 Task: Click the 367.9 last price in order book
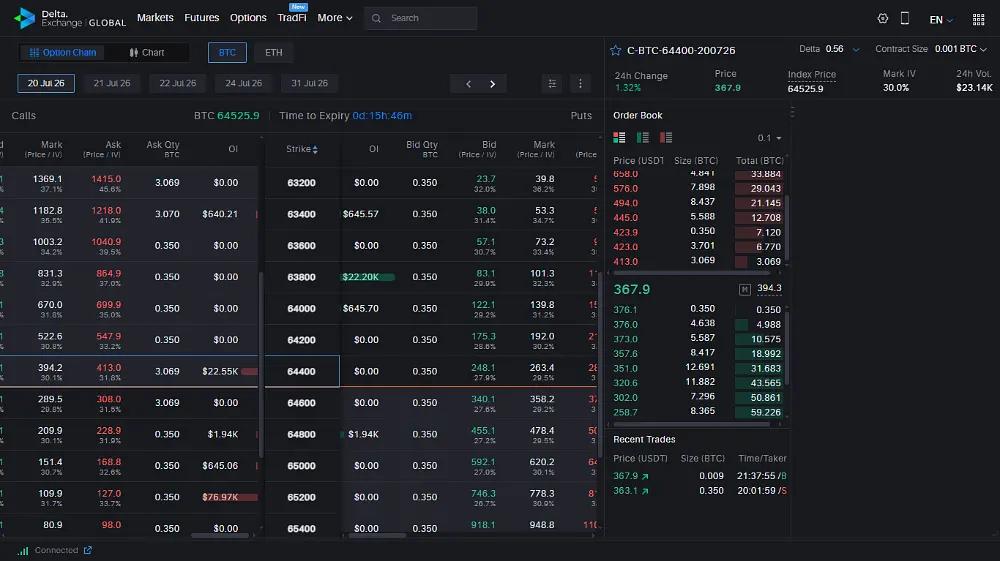631,289
